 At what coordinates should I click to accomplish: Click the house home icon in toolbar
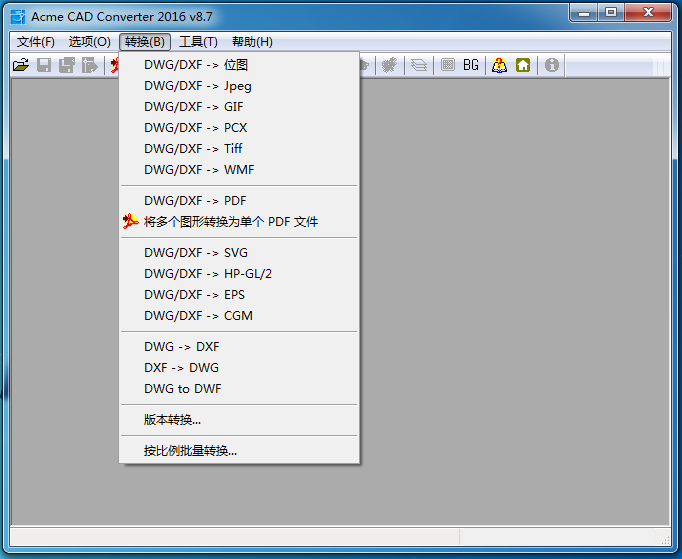(x=523, y=65)
